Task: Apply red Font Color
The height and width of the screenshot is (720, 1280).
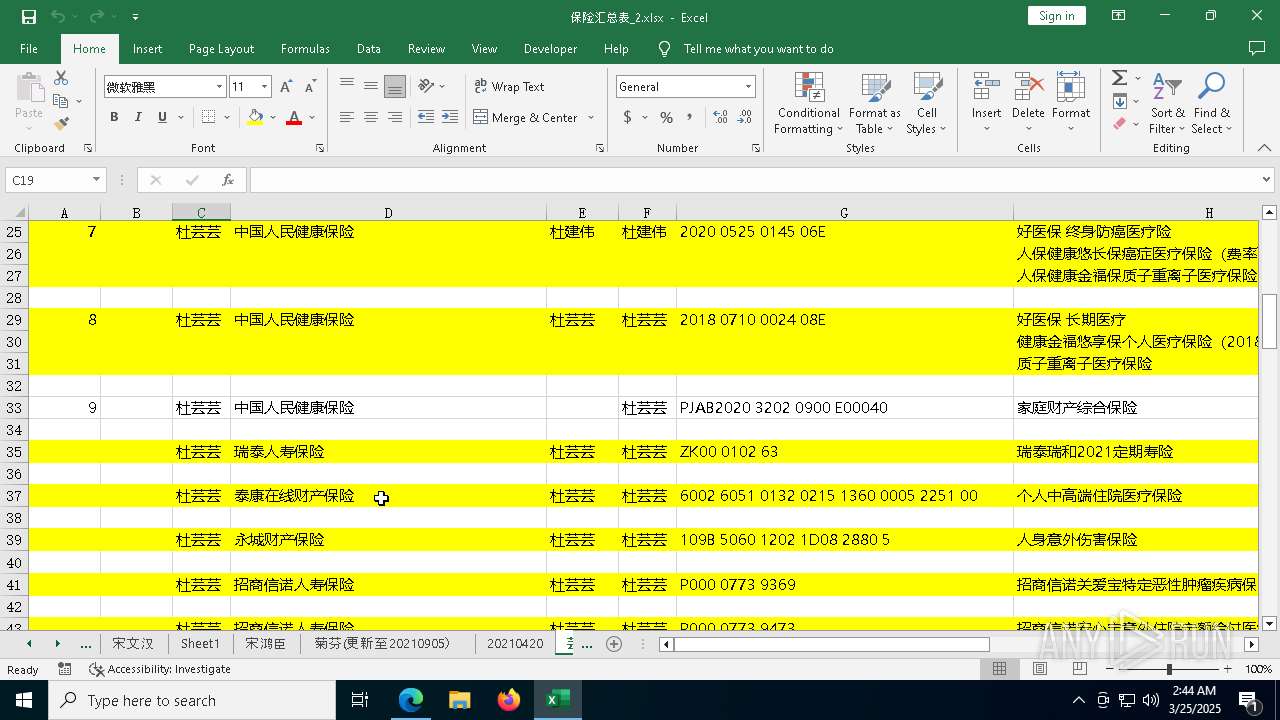Action: click(x=294, y=117)
